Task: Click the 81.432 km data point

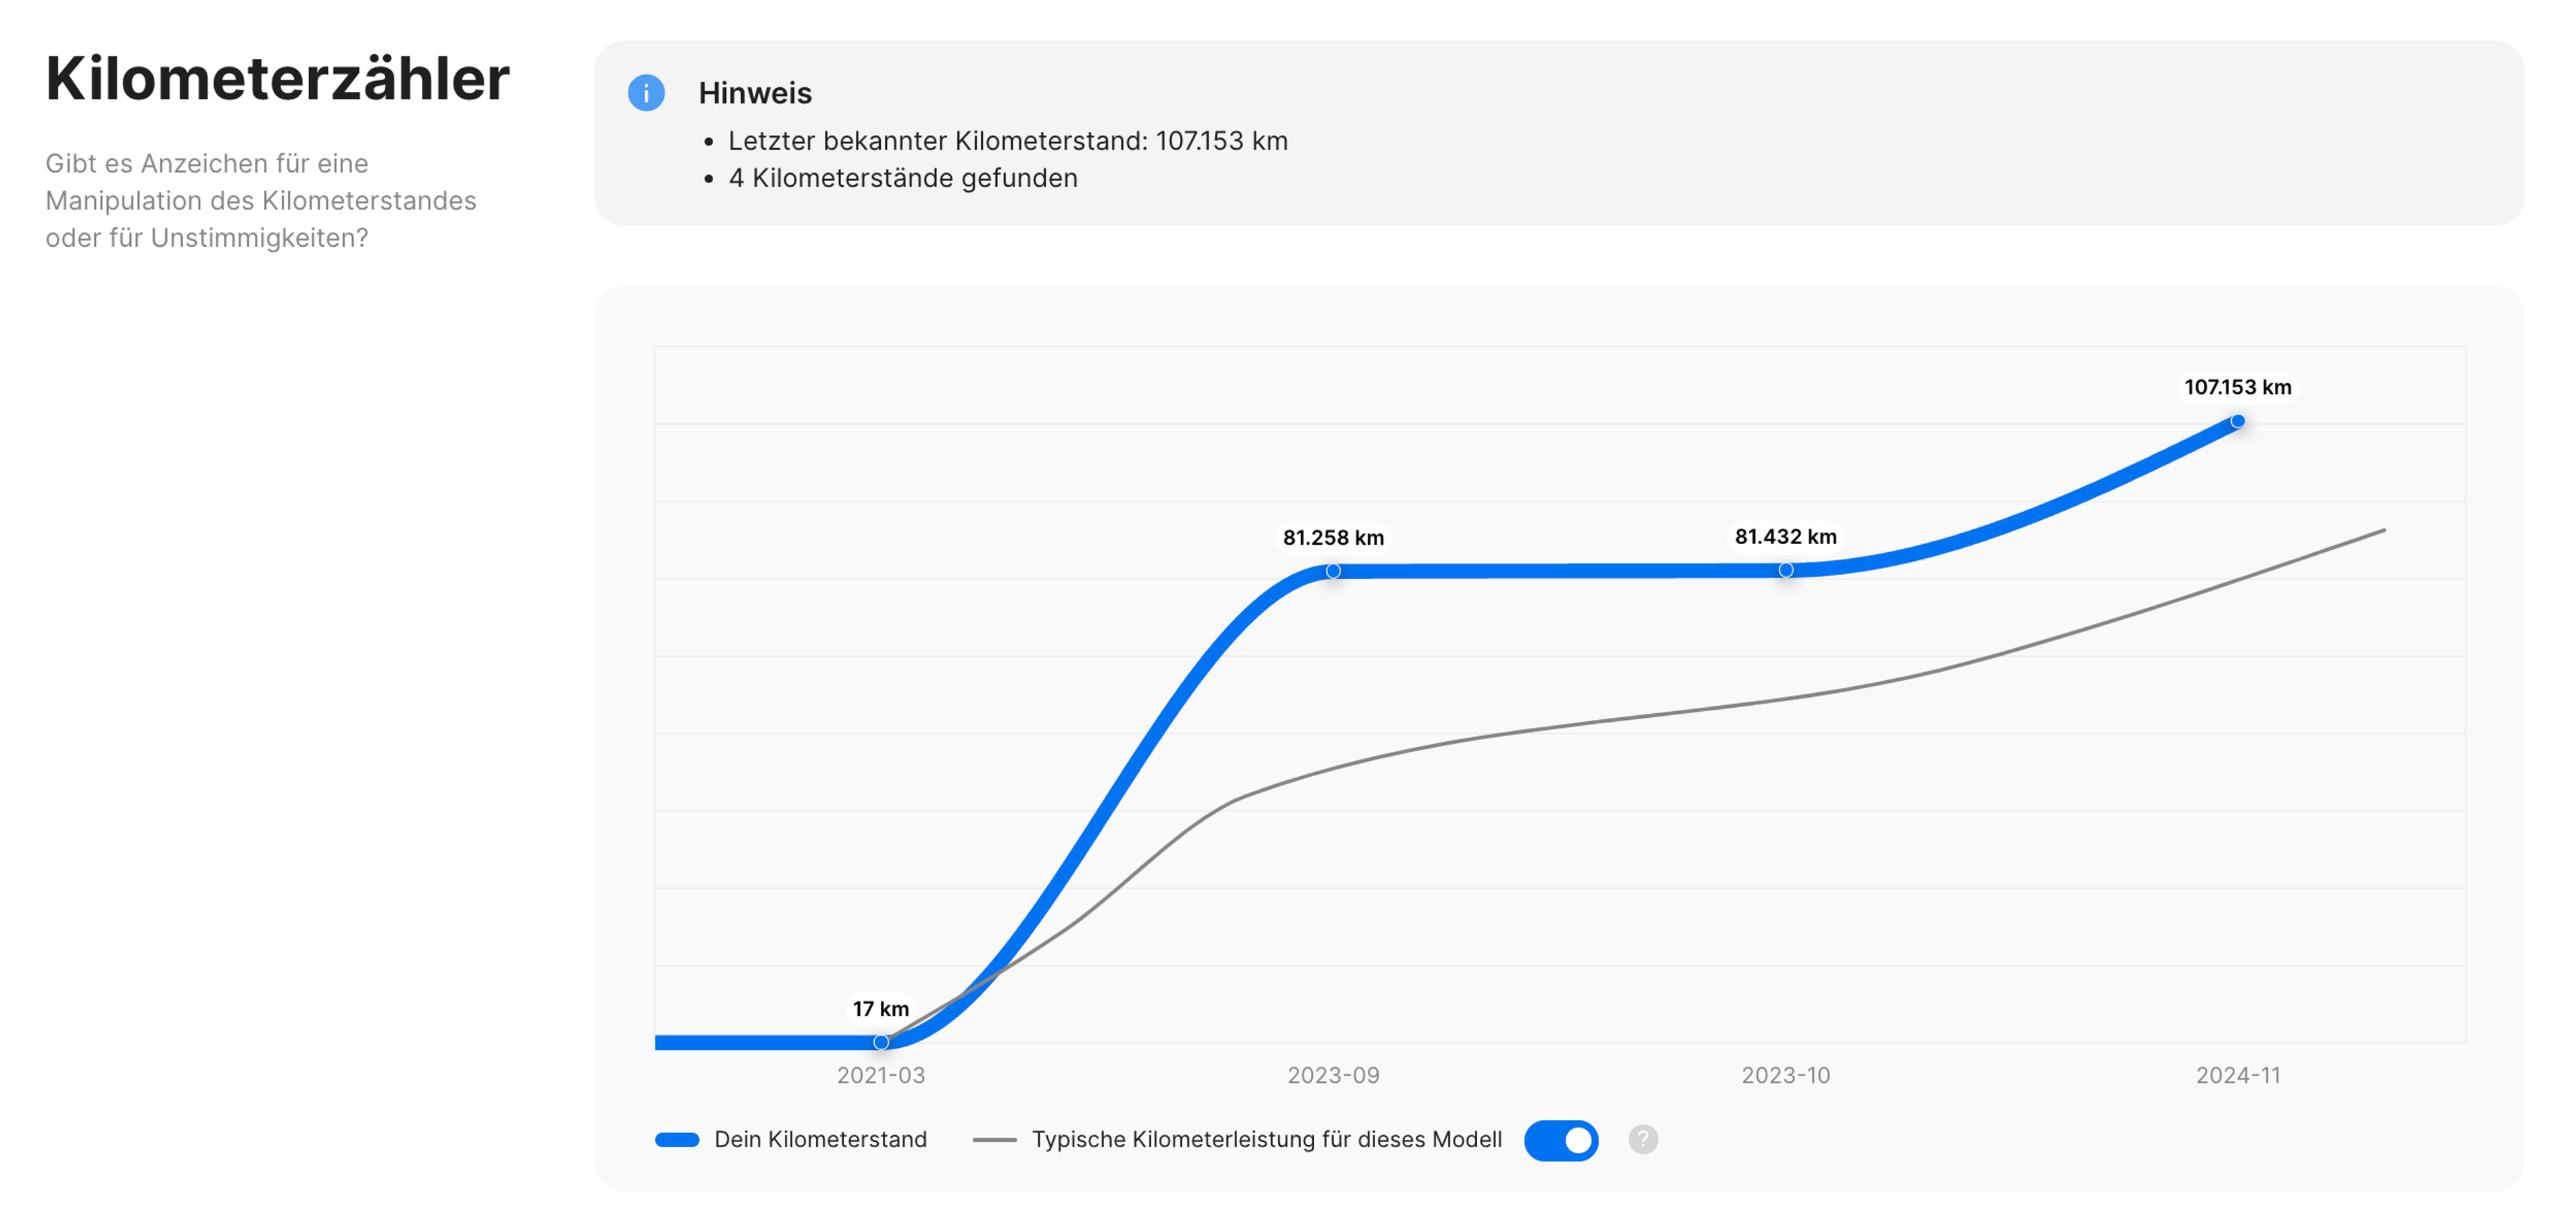Action: pos(1786,570)
